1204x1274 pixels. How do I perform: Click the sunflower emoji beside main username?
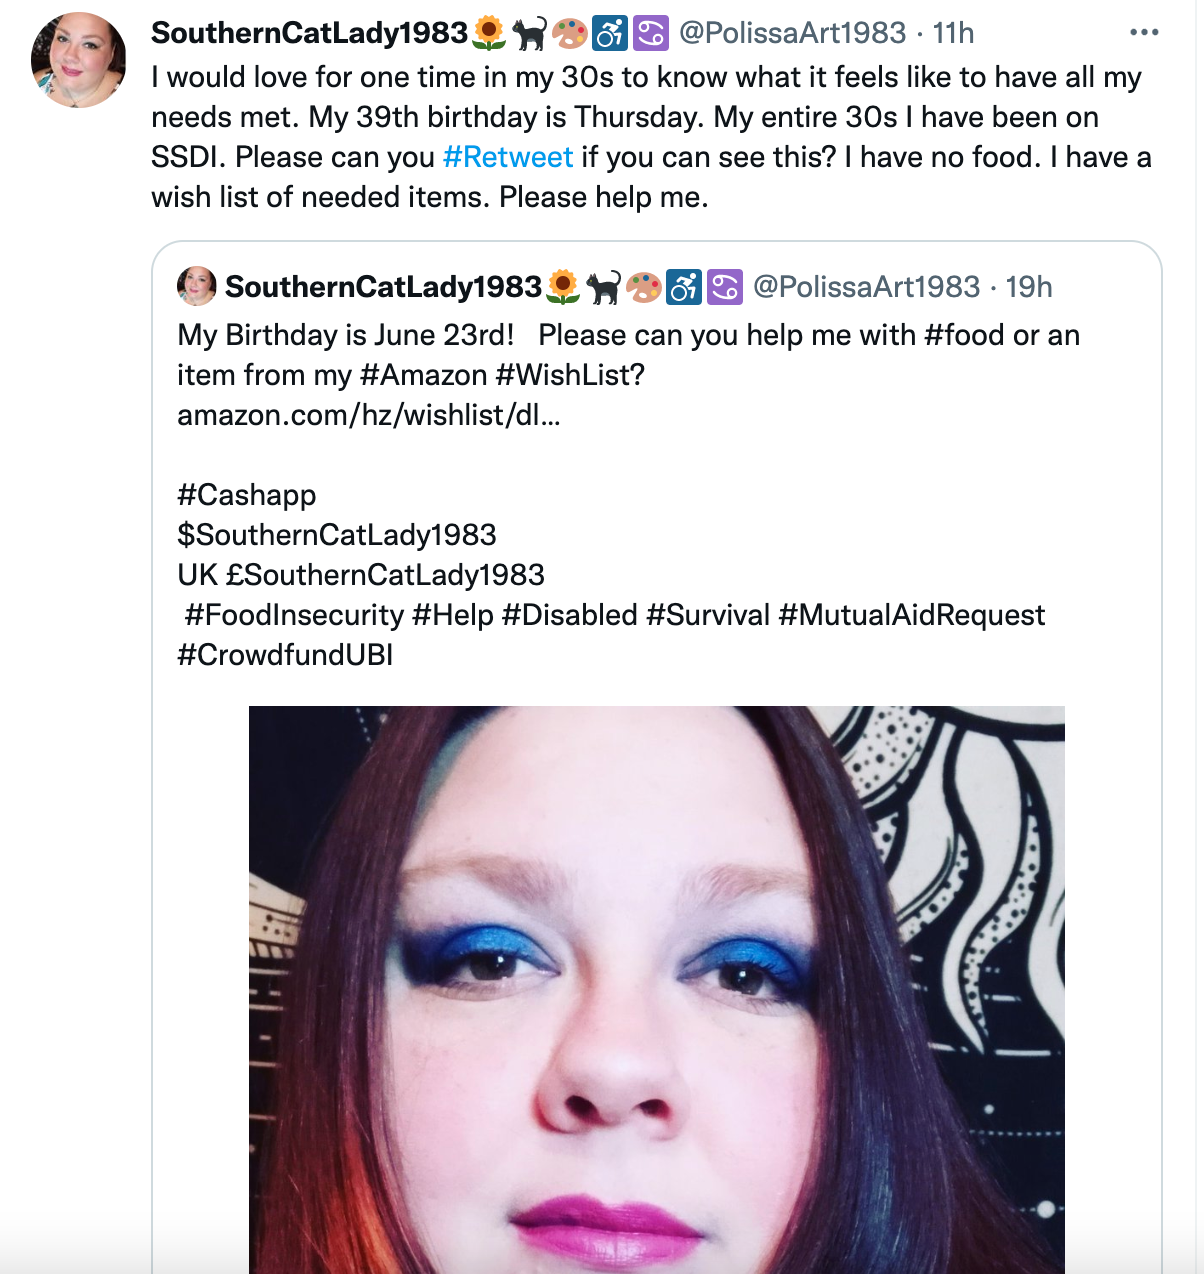pyautogui.click(x=489, y=34)
